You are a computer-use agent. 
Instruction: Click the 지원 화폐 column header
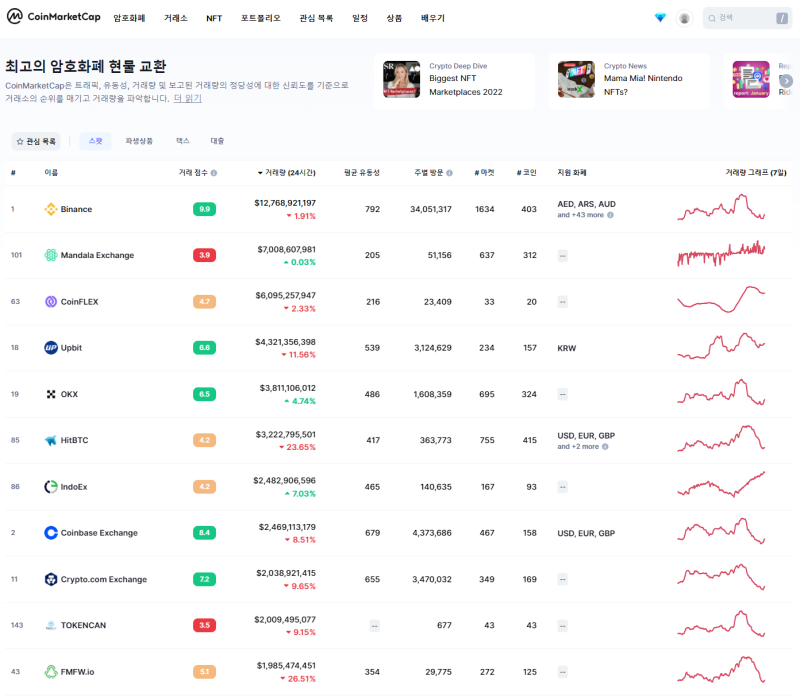(572, 173)
